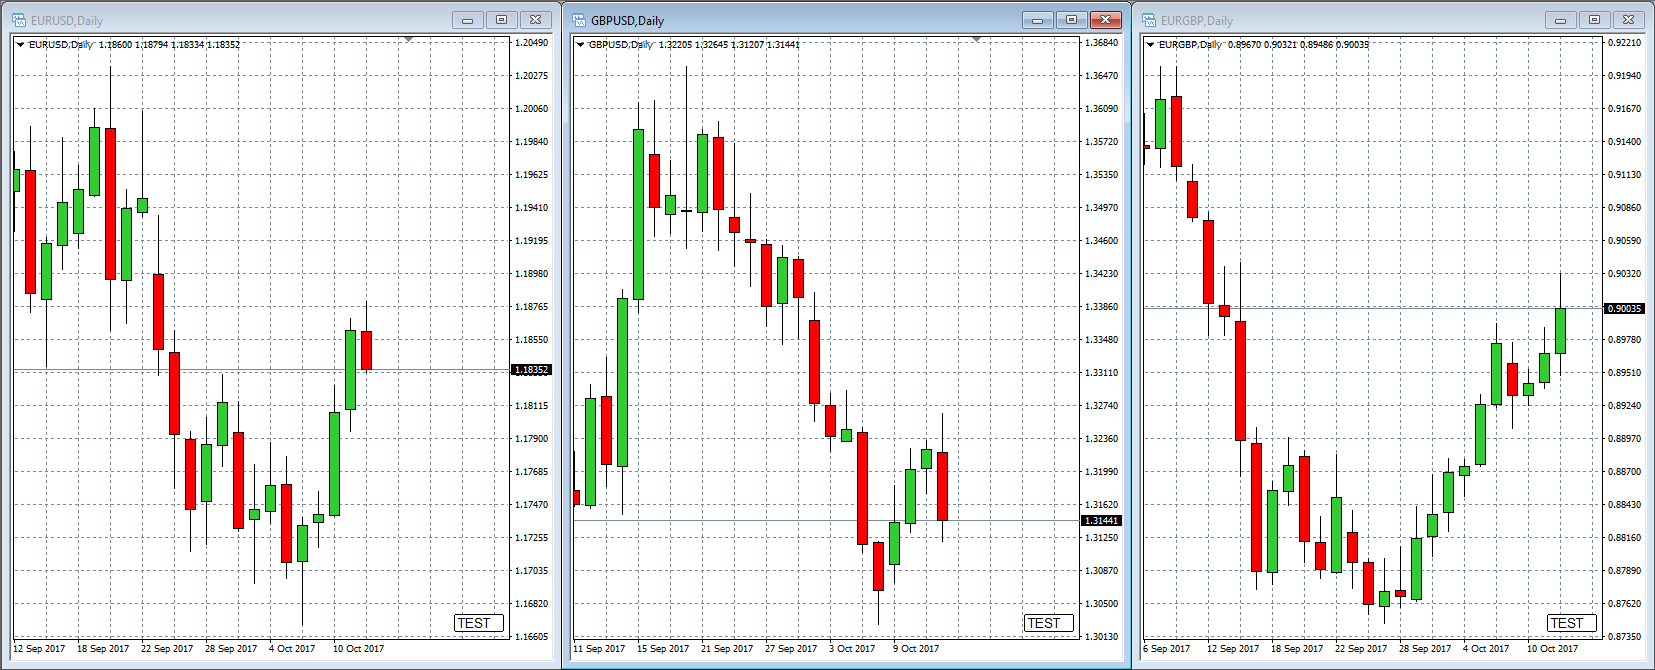Image resolution: width=1655 pixels, height=670 pixels.
Task: Click the EURGBP chart window icon
Action: point(1149,20)
